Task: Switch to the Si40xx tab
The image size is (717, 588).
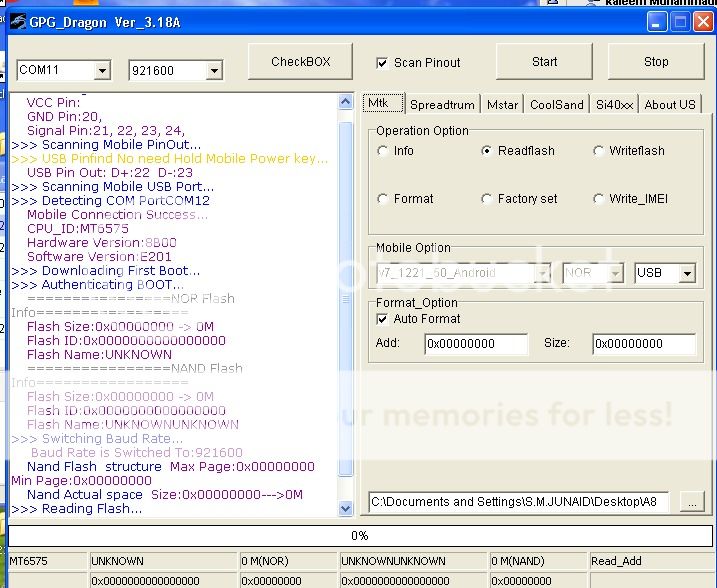Action: 614,105
